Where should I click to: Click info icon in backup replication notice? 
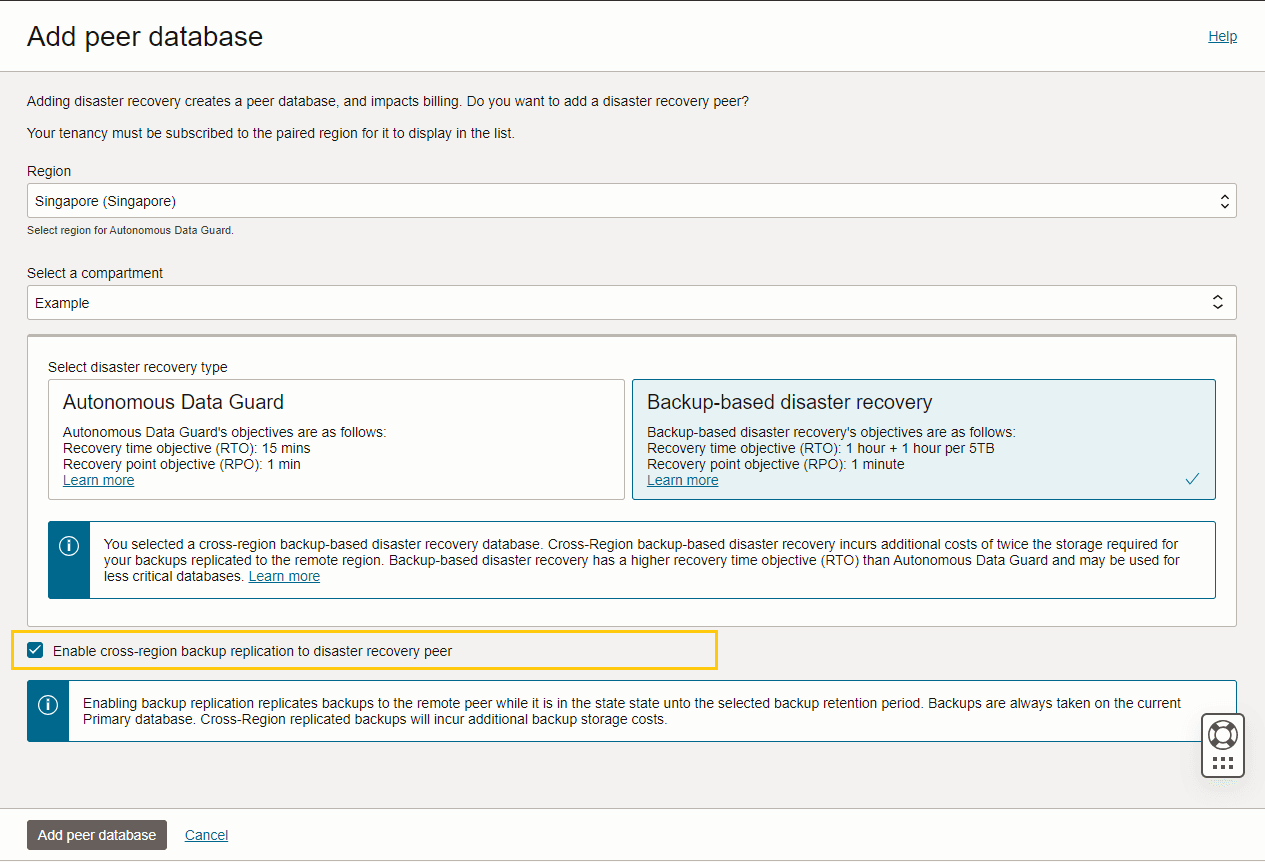pyautogui.click(x=48, y=704)
